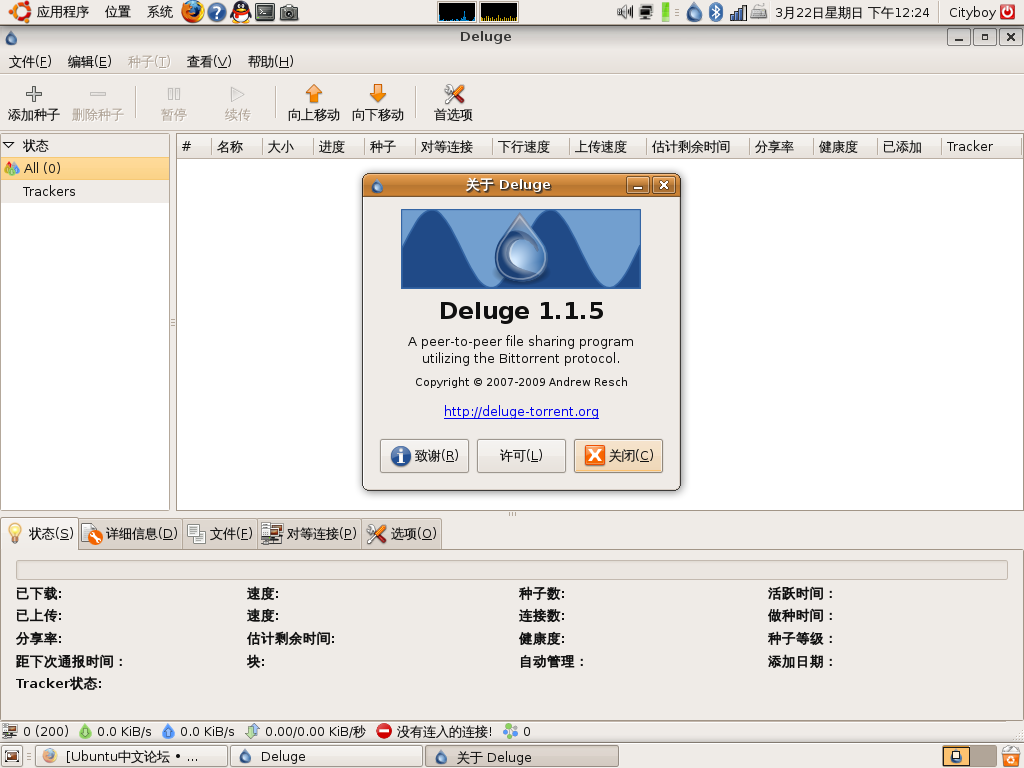Open the 位置 places menu

(118, 12)
